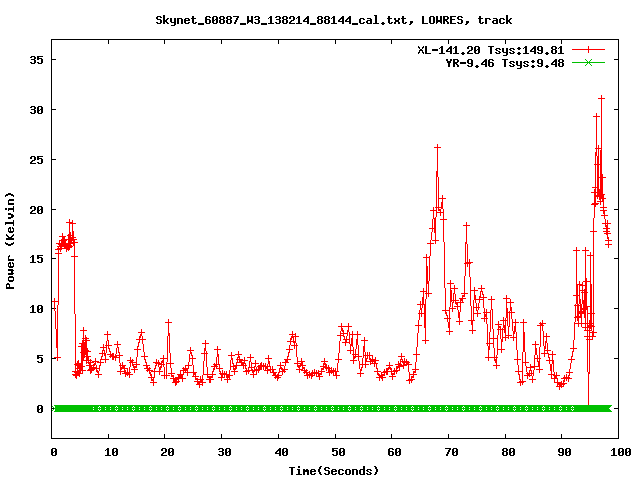This screenshot has width=640, height=480.
Task: Click y-axis tick label 25
Action: [36, 160]
